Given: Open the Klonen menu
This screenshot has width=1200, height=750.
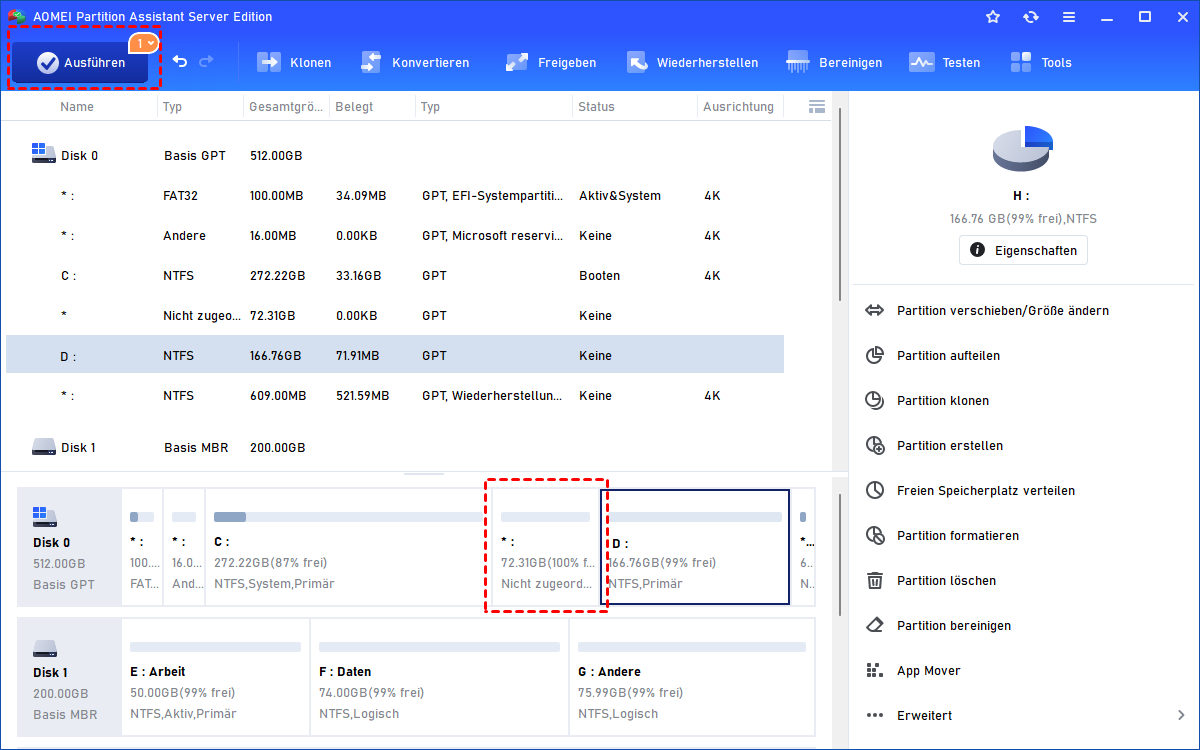Looking at the screenshot, I should pyautogui.click(x=294, y=62).
